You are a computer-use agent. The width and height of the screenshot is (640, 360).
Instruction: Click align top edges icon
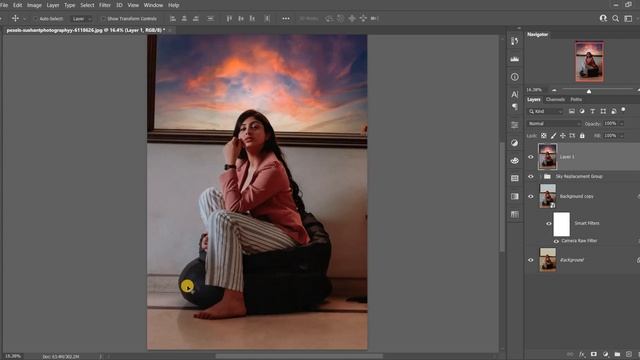[x=229, y=18]
